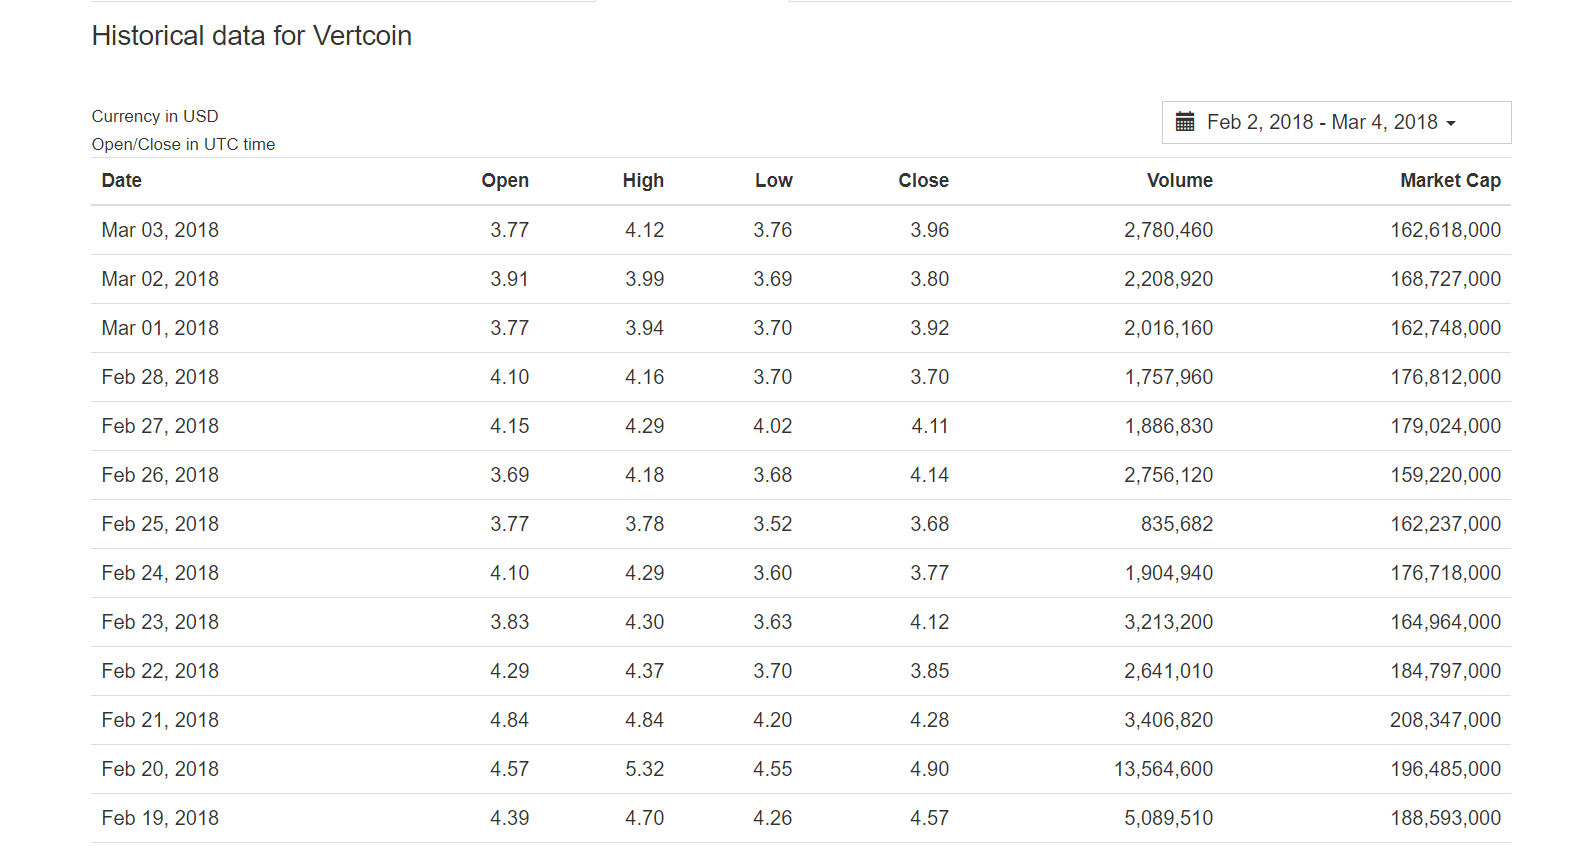This screenshot has width=1580, height=852.
Task: Select the Feb 22, 2018 date cell
Action: coord(160,671)
